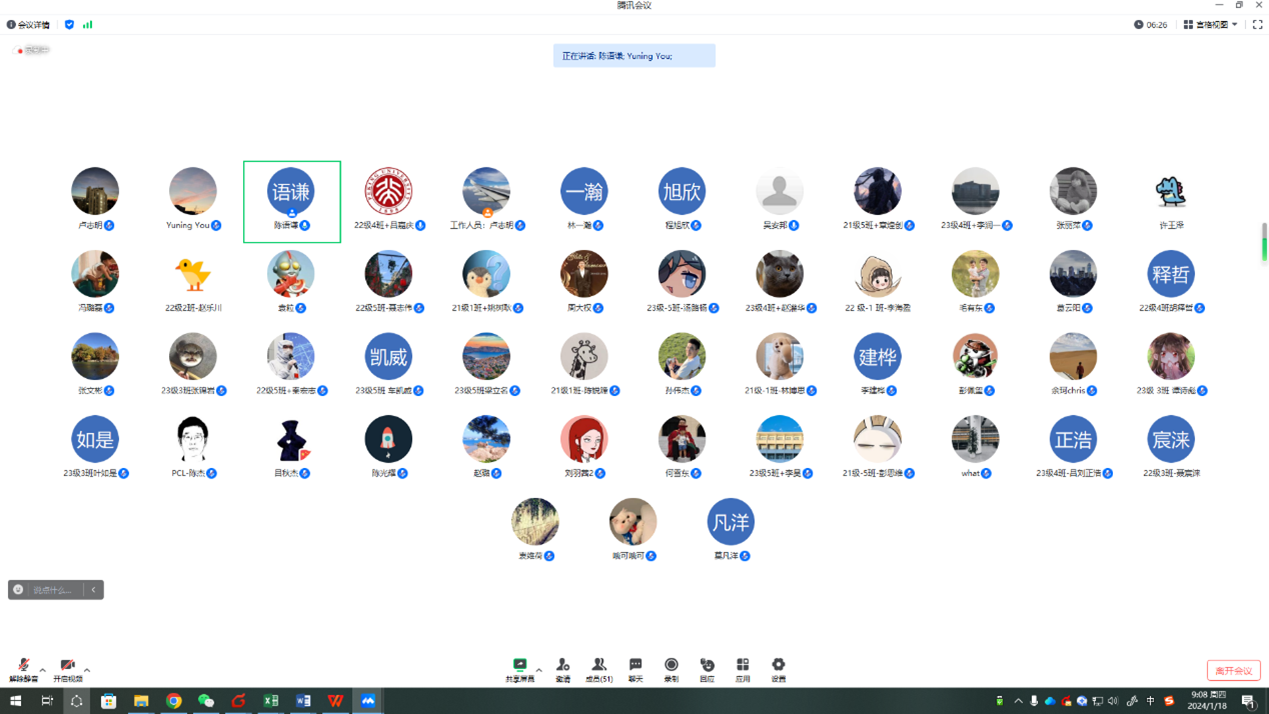
Task: Open members list (成员 51)
Action: coord(599,668)
